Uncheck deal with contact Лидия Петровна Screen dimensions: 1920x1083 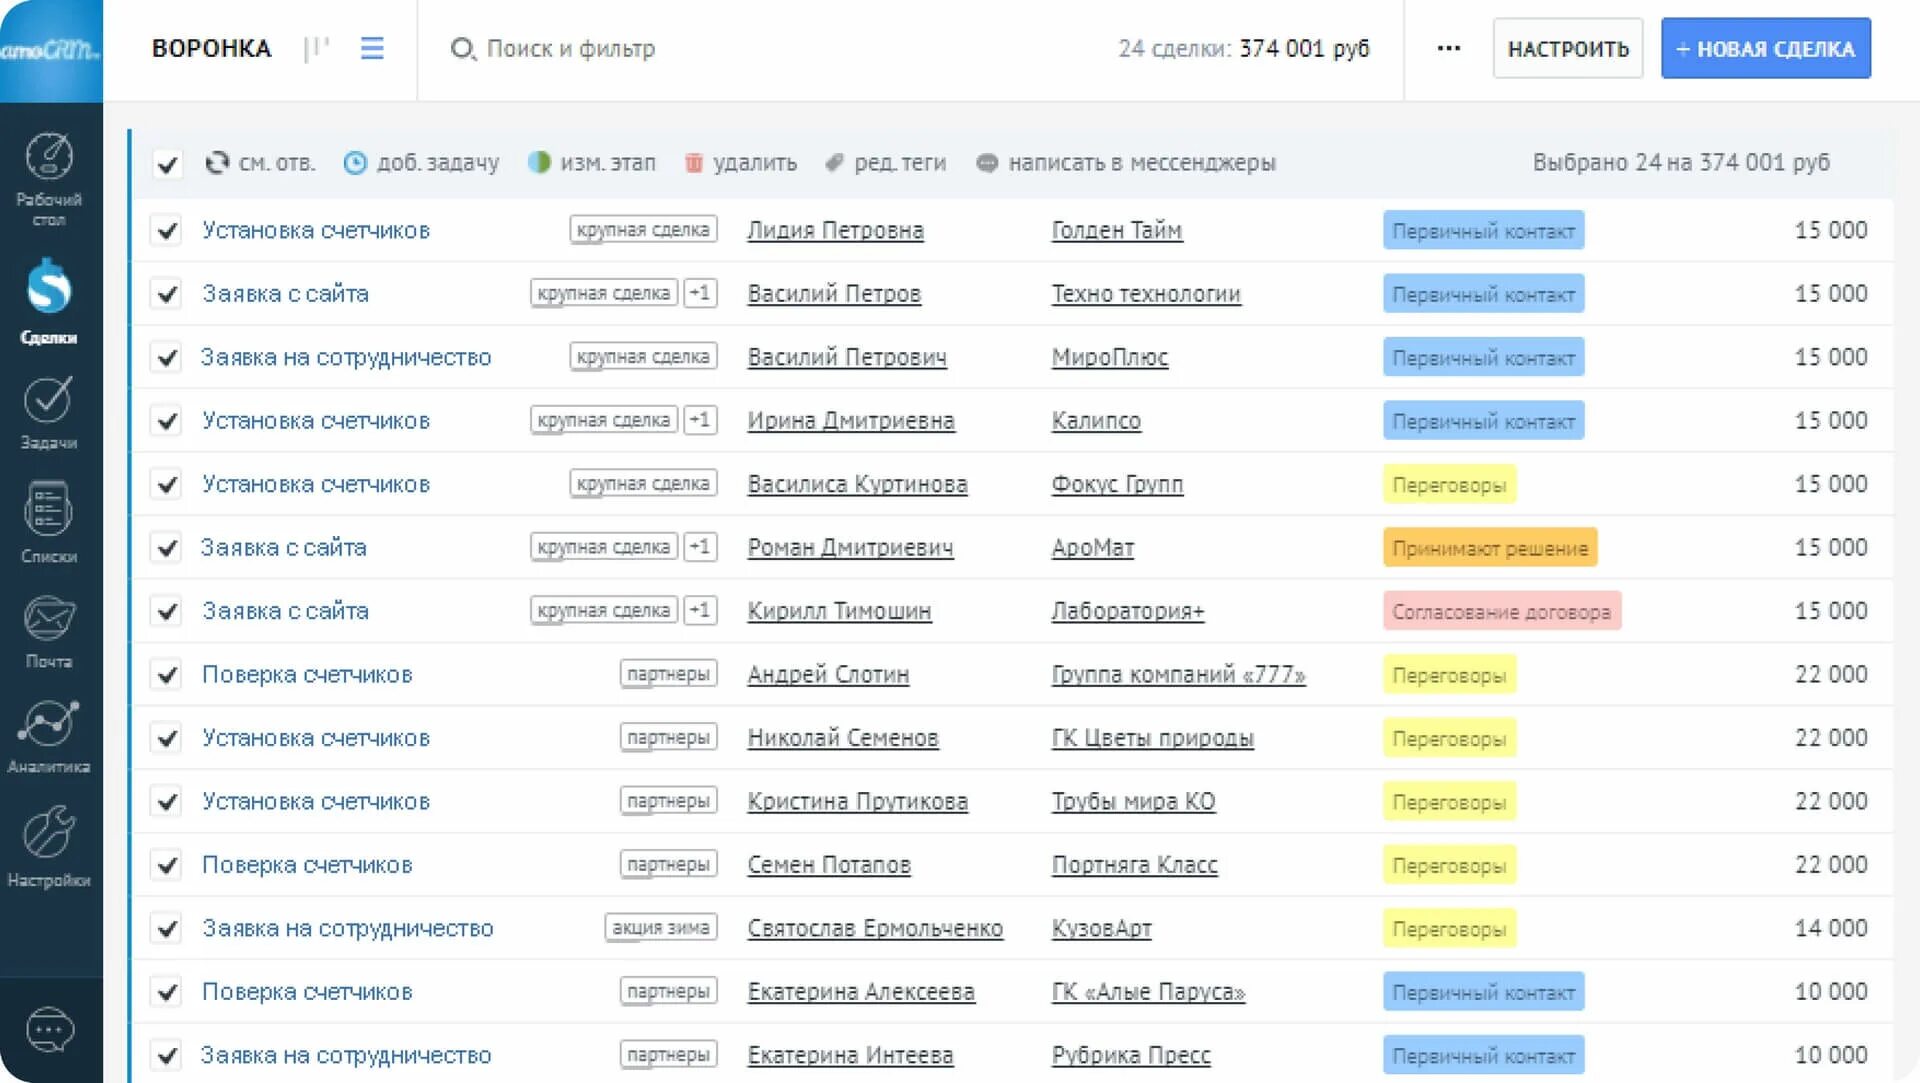click(x=167, y=231)
